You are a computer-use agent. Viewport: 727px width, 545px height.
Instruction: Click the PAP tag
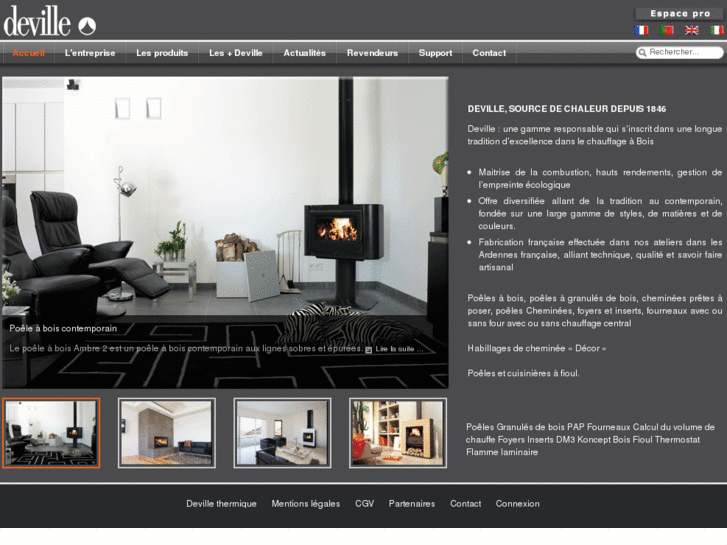tap(575, 427)
